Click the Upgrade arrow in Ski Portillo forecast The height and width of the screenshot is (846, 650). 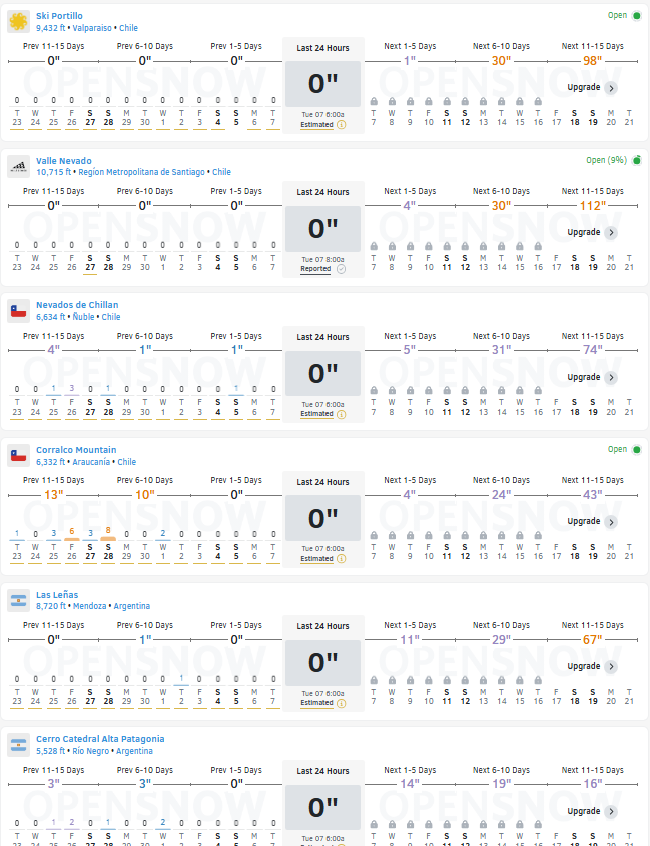611,88
